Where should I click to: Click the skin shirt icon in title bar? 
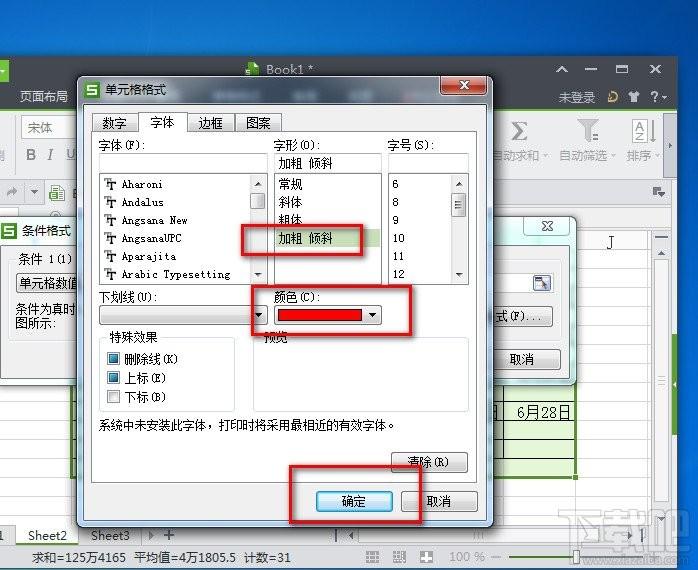[634, 96]
